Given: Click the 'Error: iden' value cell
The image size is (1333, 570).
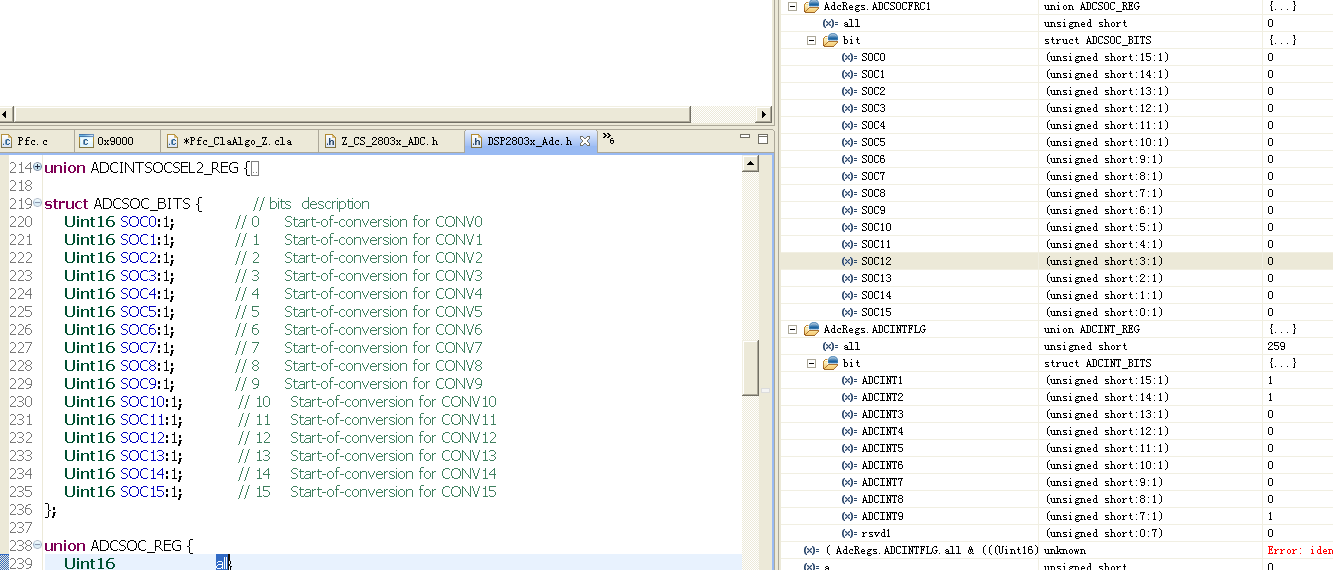Looking at the screenshot, I should click(1299, 550).
